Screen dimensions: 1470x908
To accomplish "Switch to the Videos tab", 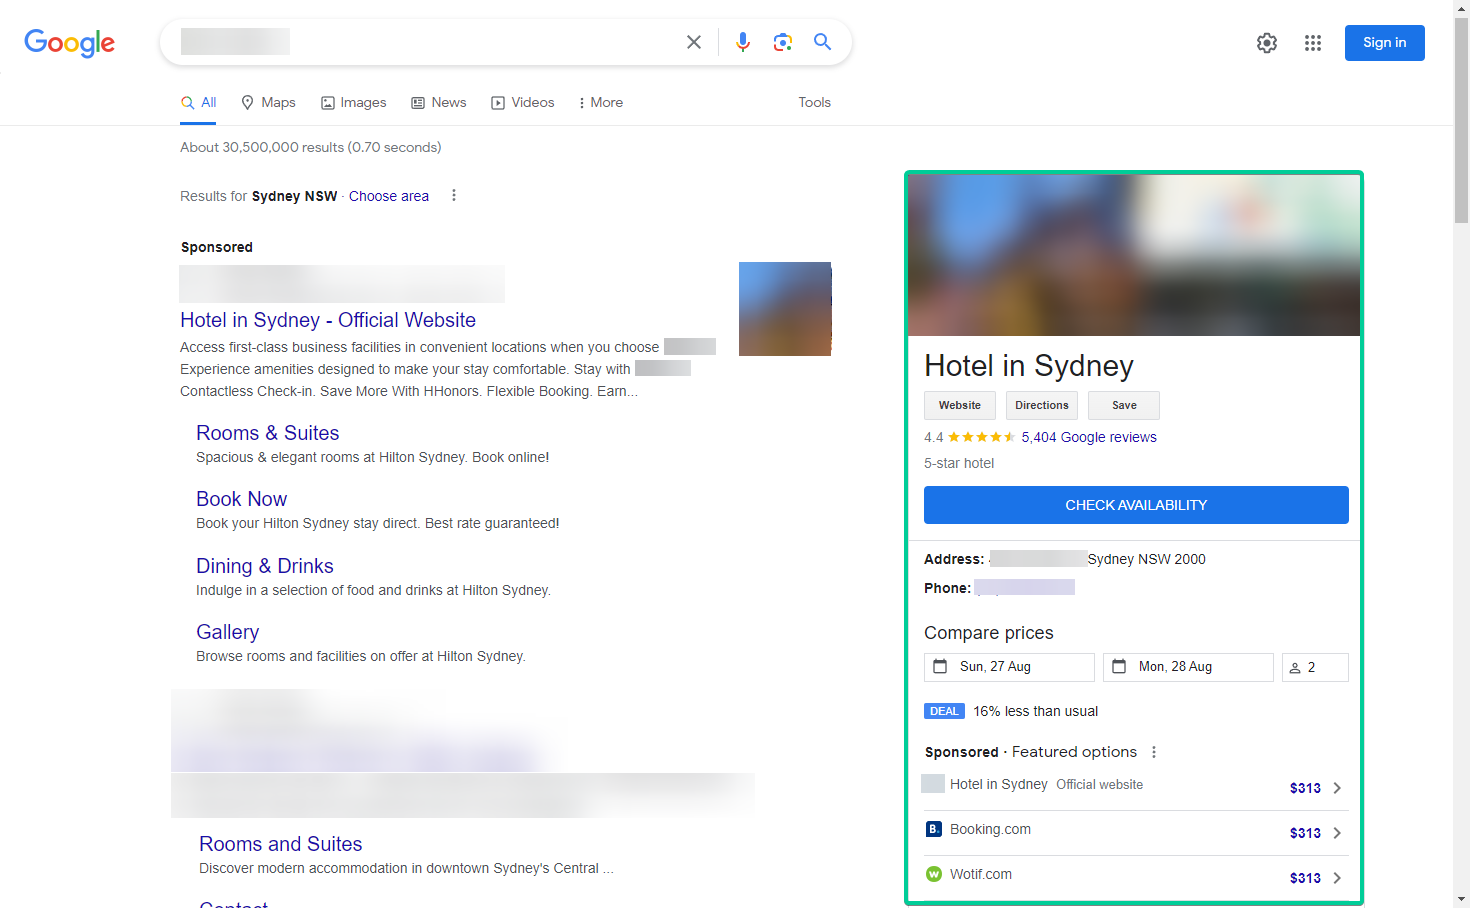I will 522,103.
